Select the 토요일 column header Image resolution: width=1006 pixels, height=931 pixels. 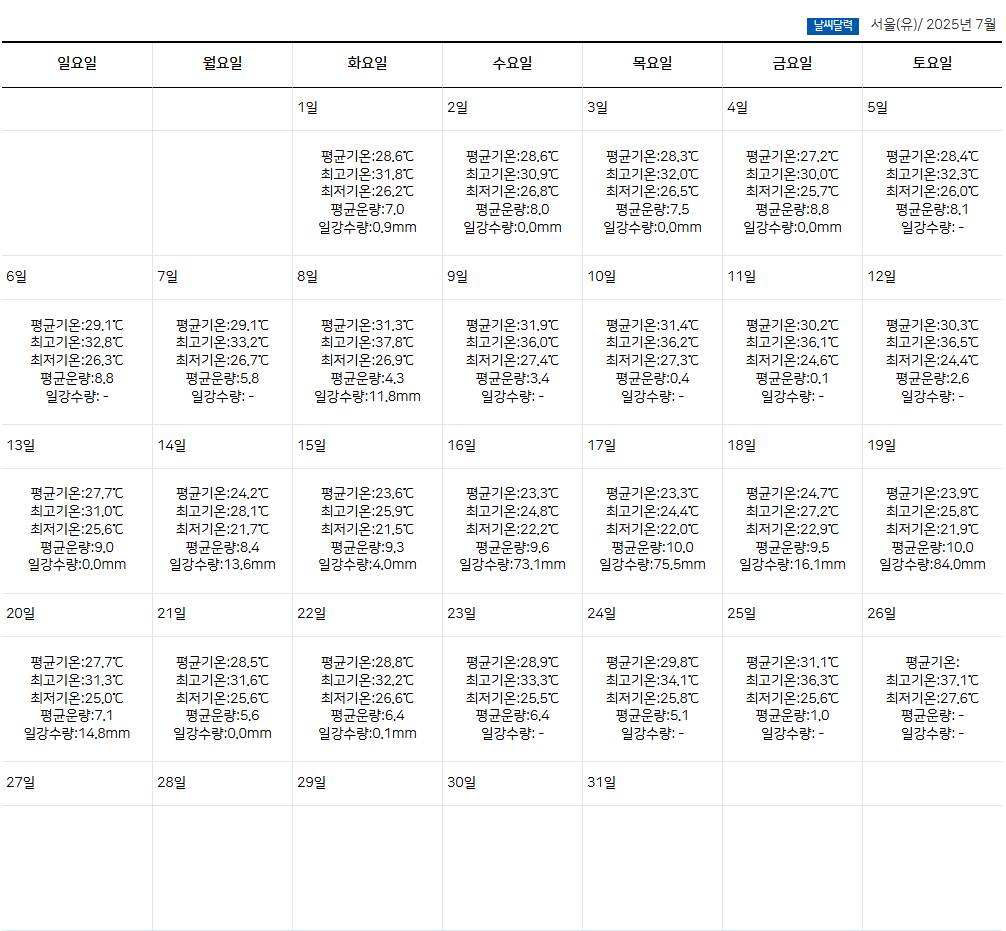pyautogui.click(x=932, y=64)
